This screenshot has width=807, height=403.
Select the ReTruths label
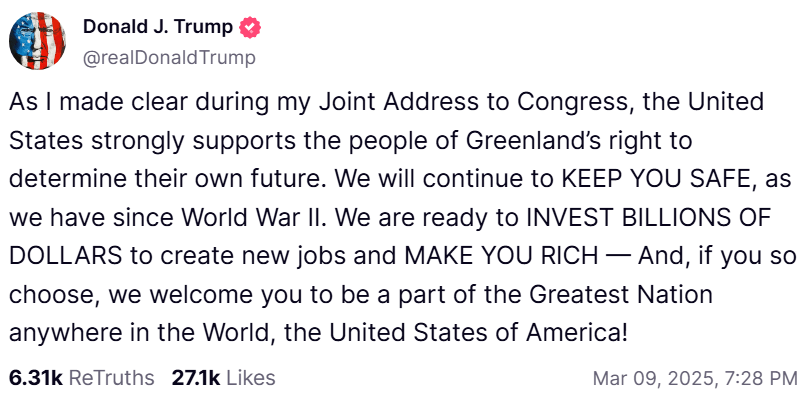pyautogui.click(x=112, y=378)
